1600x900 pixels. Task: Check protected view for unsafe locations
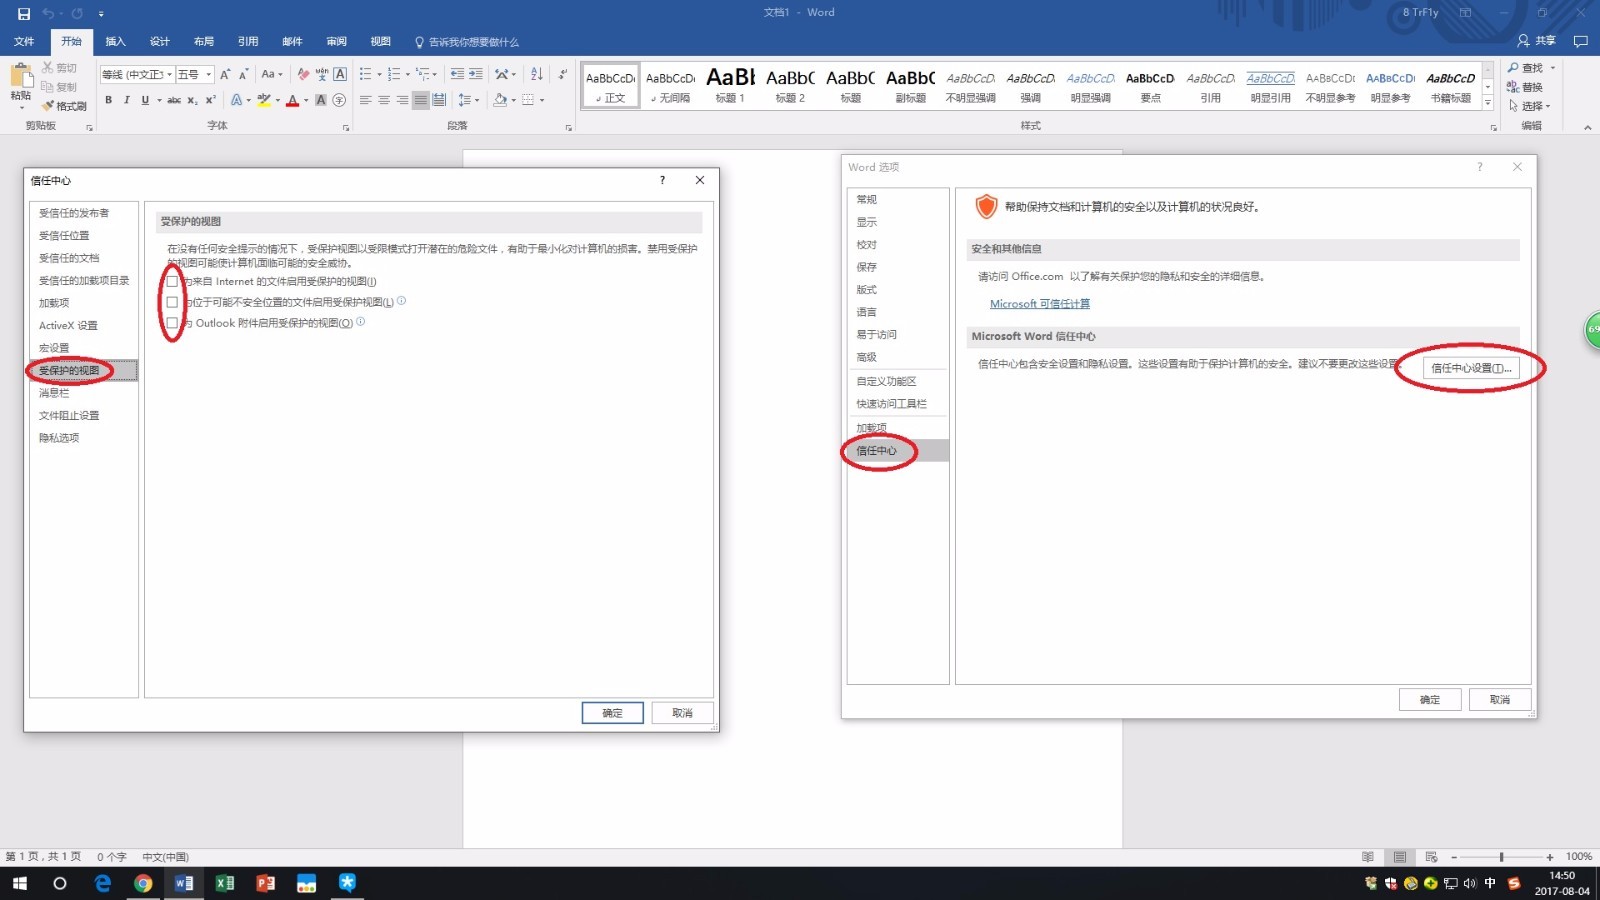pyautogui.click(x=172, y=302)
